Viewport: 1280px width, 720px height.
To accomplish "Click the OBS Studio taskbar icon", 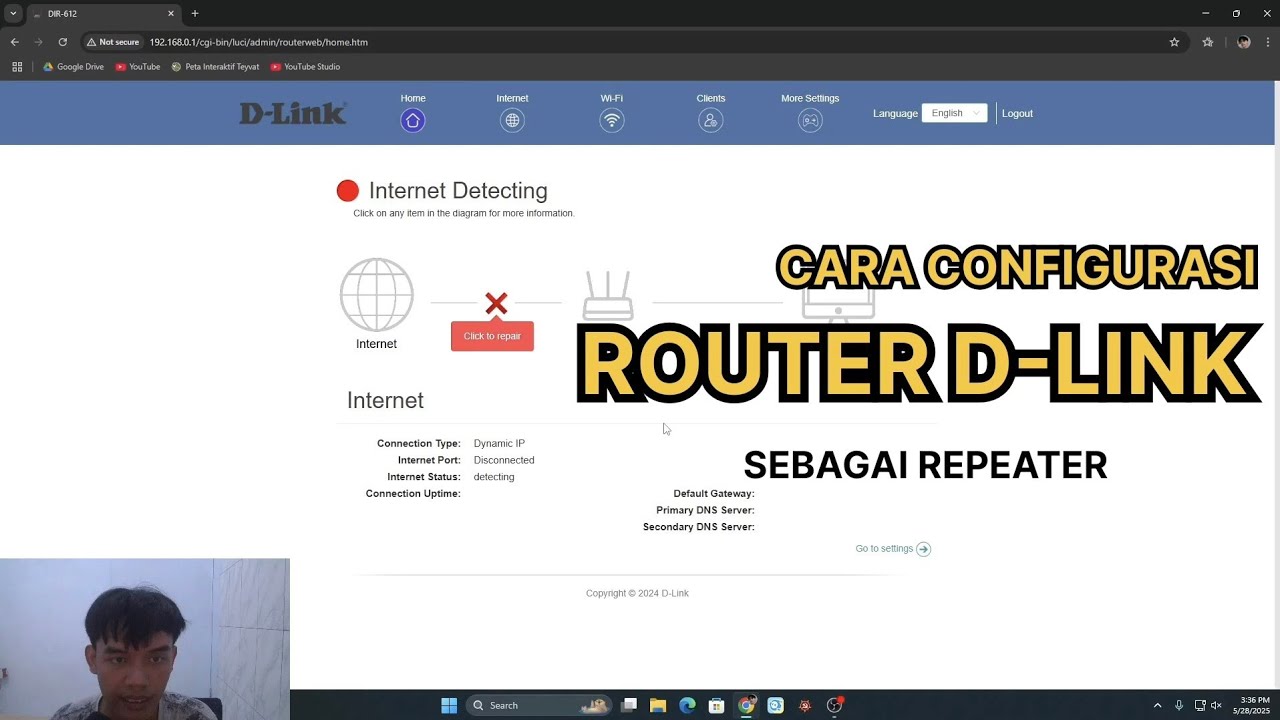I will [834, 705].
